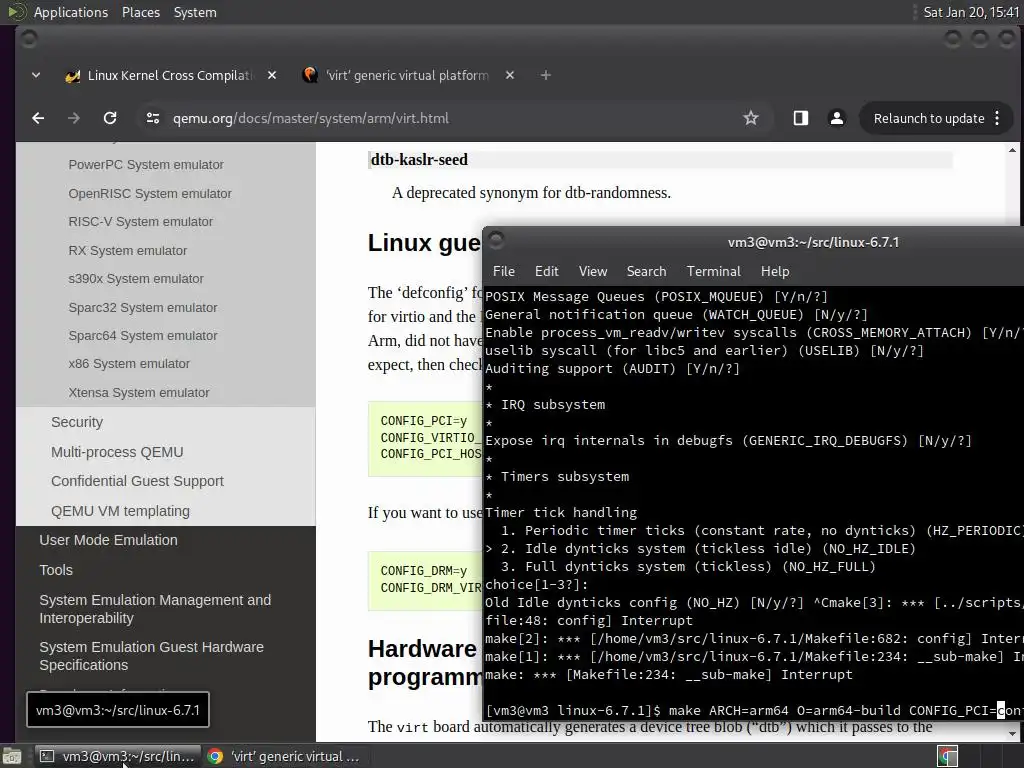The image size is (1024, 768).
Task: Open Tools section in sidebar
Action: [56, 570]
